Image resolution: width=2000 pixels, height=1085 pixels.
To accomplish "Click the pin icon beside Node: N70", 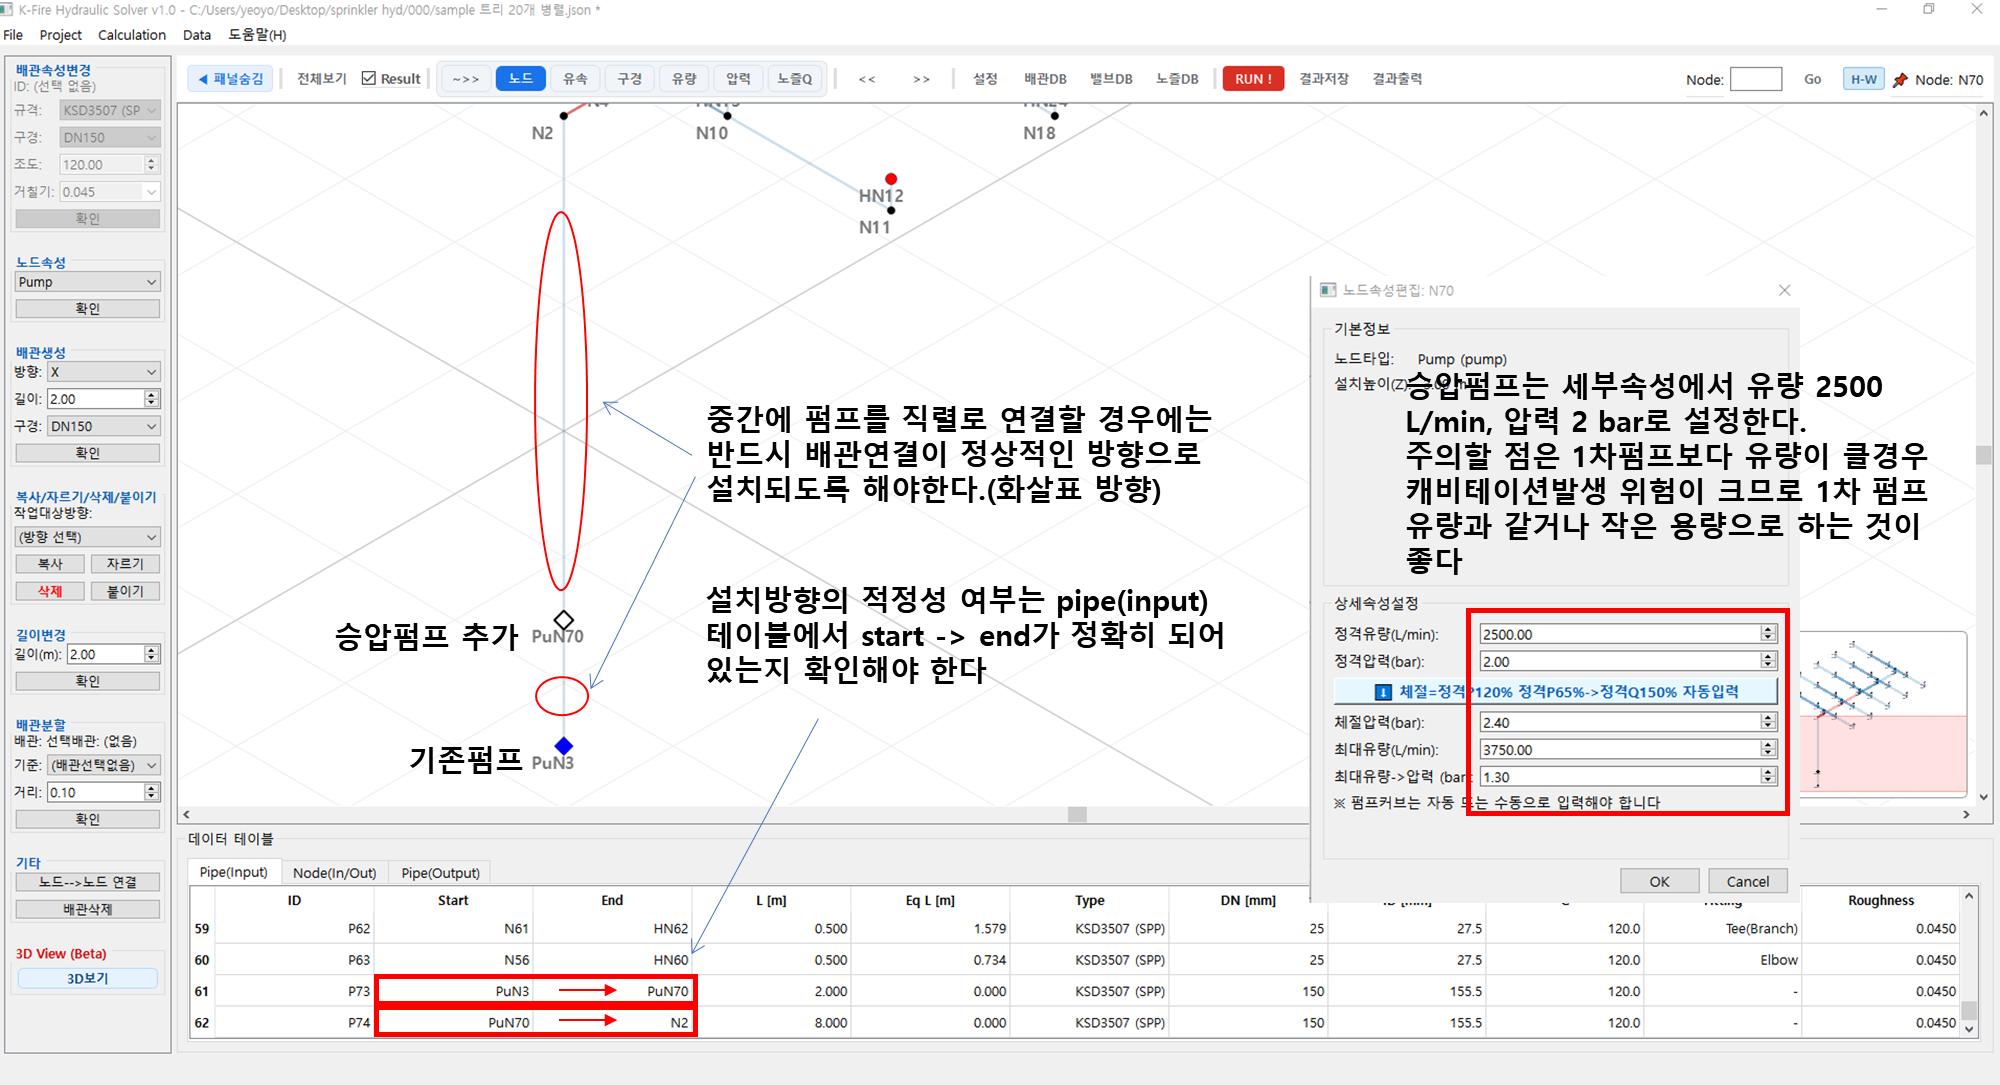I will pos(1900,80).
